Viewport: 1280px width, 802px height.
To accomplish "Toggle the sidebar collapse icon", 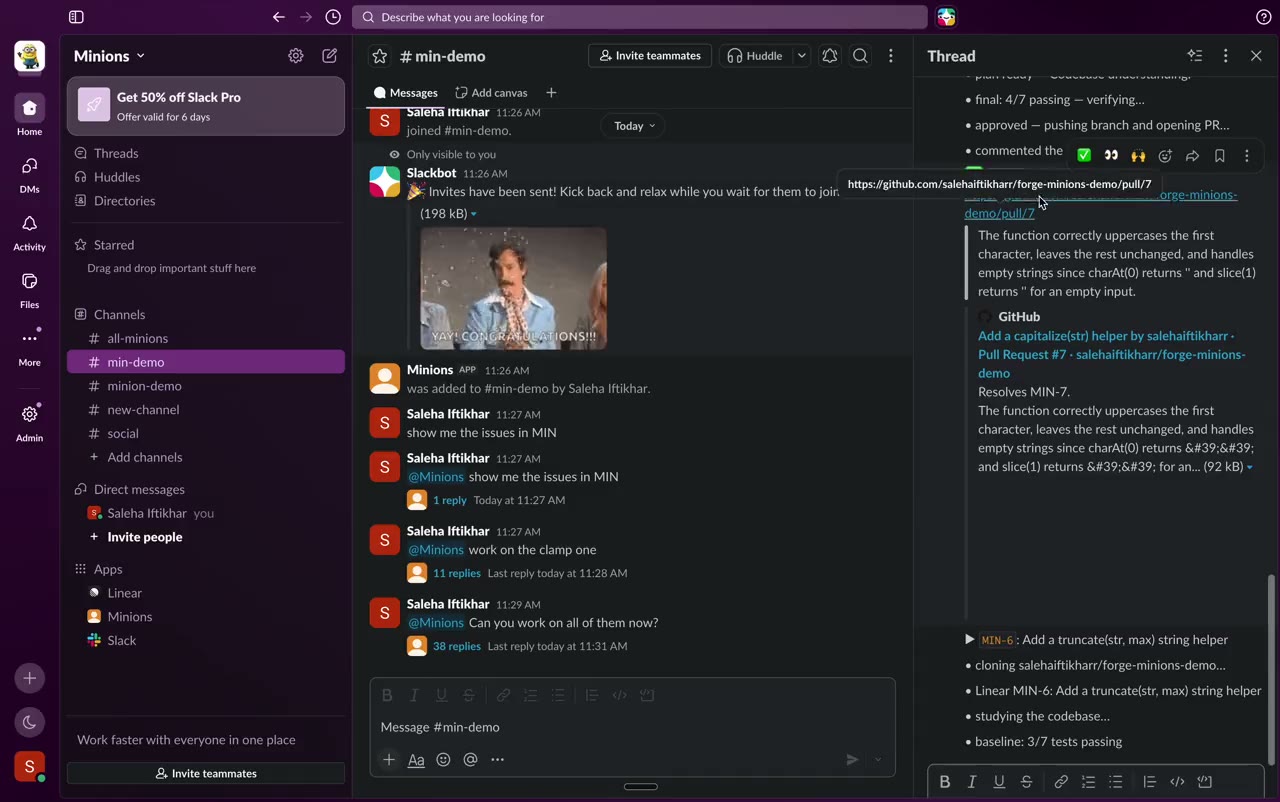I will 76,17.
